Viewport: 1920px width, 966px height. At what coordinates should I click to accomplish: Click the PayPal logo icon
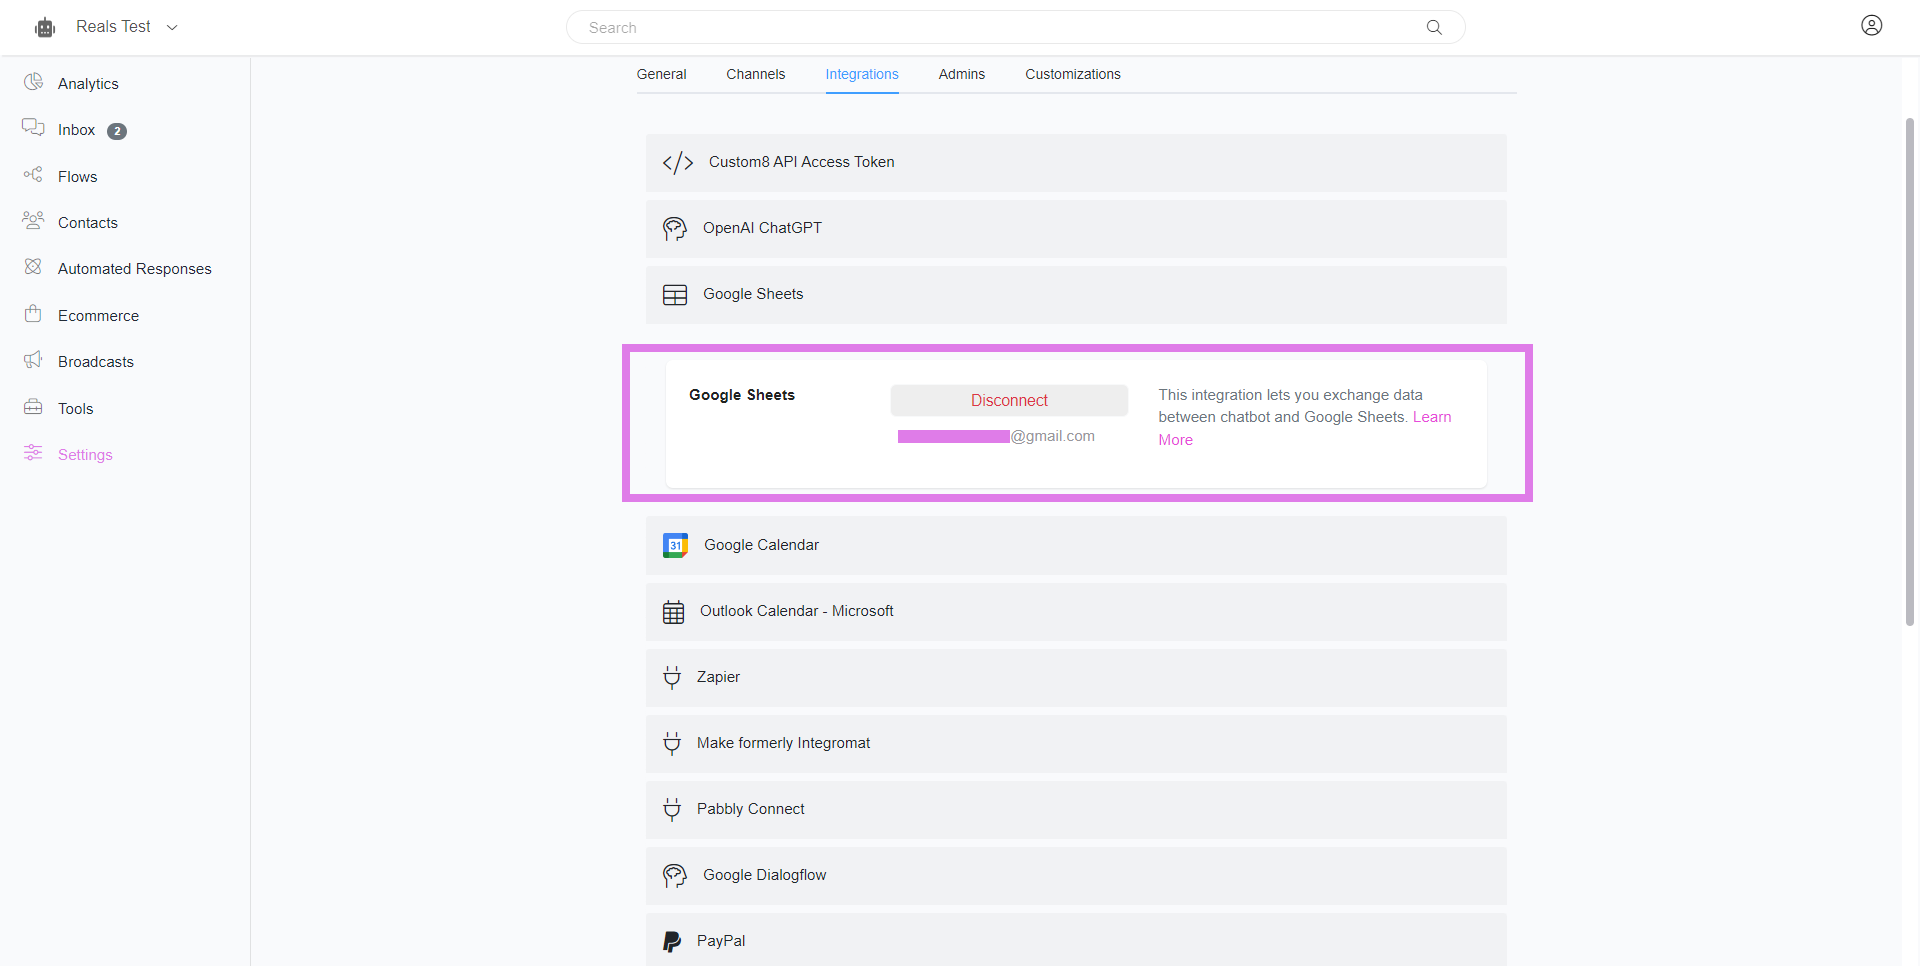pyautogui.click(x=672, y=942)
